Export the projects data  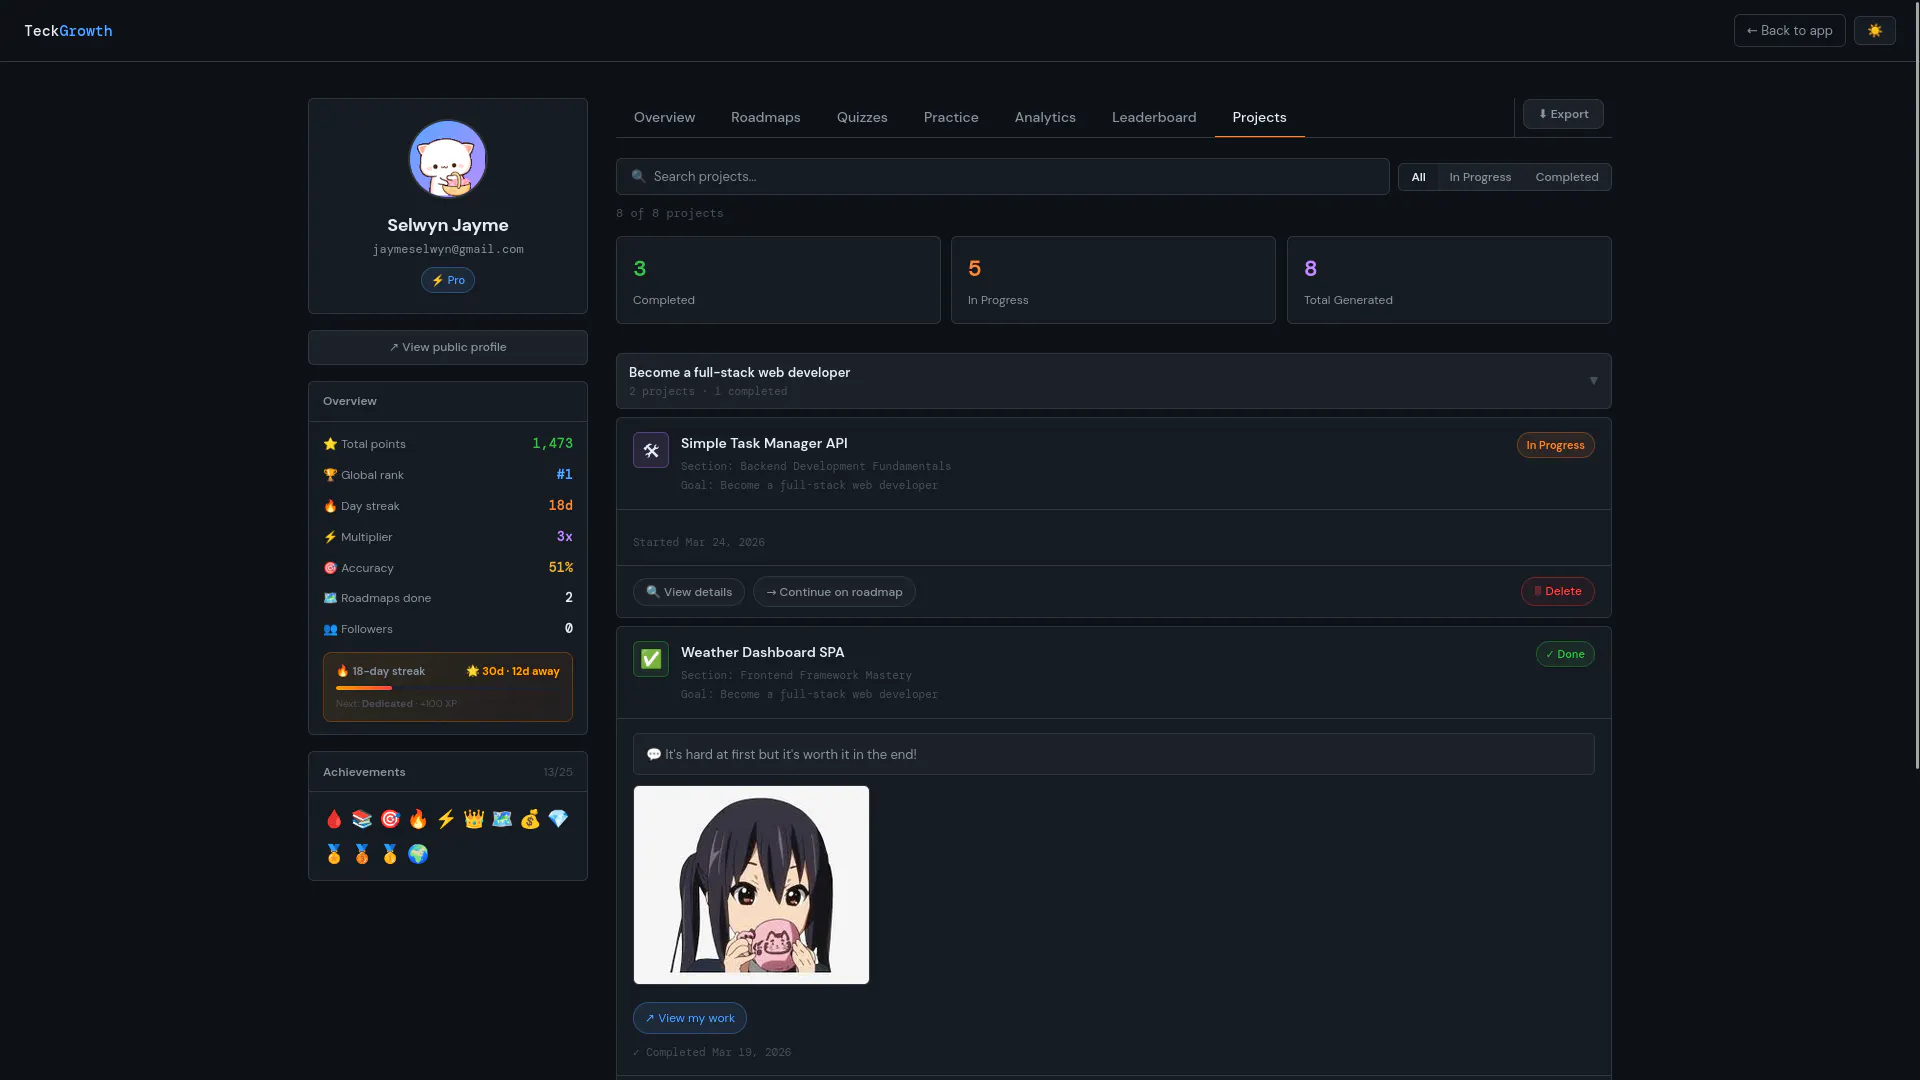tap(1563, 114)
